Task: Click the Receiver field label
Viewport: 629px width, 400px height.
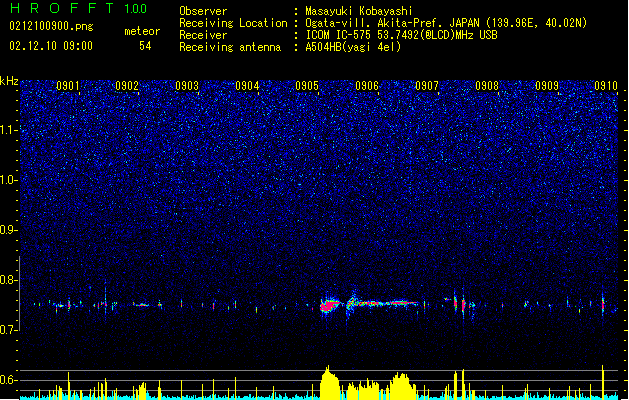Action: click(203, 35)
